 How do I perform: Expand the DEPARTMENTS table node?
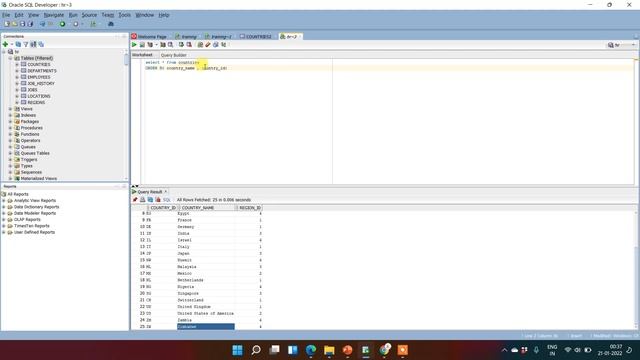pos(17,71)
